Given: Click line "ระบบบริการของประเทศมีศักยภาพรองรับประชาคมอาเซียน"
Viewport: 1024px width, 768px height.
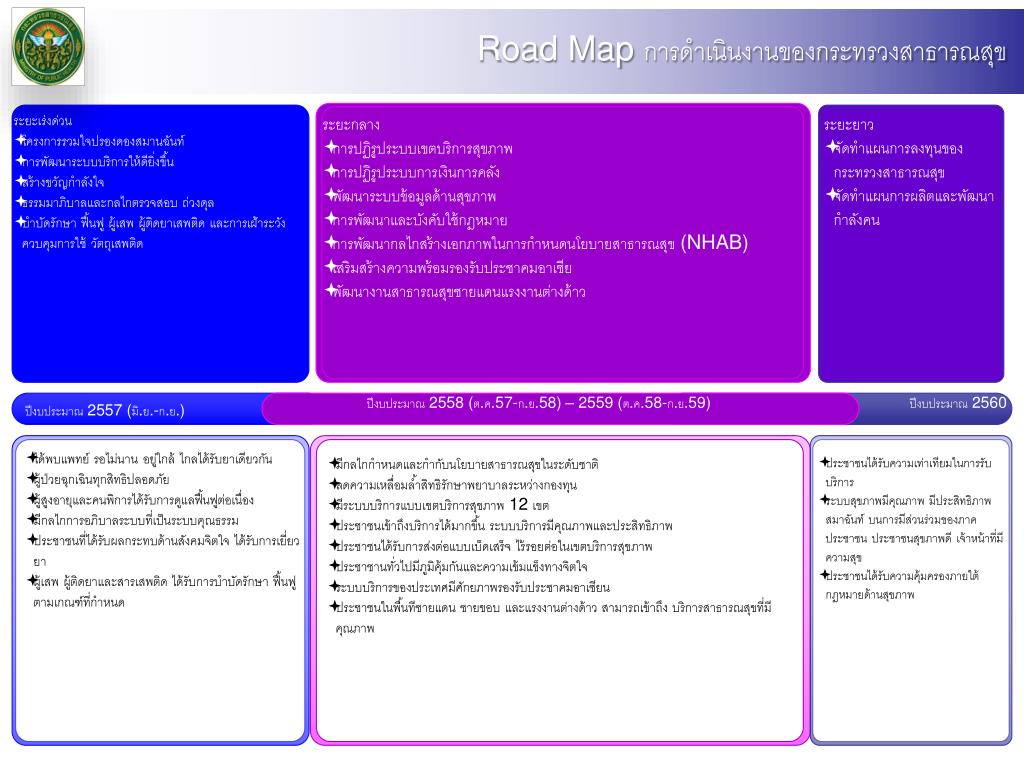Looking at the screenshot, I should click(x=472, y=587).
